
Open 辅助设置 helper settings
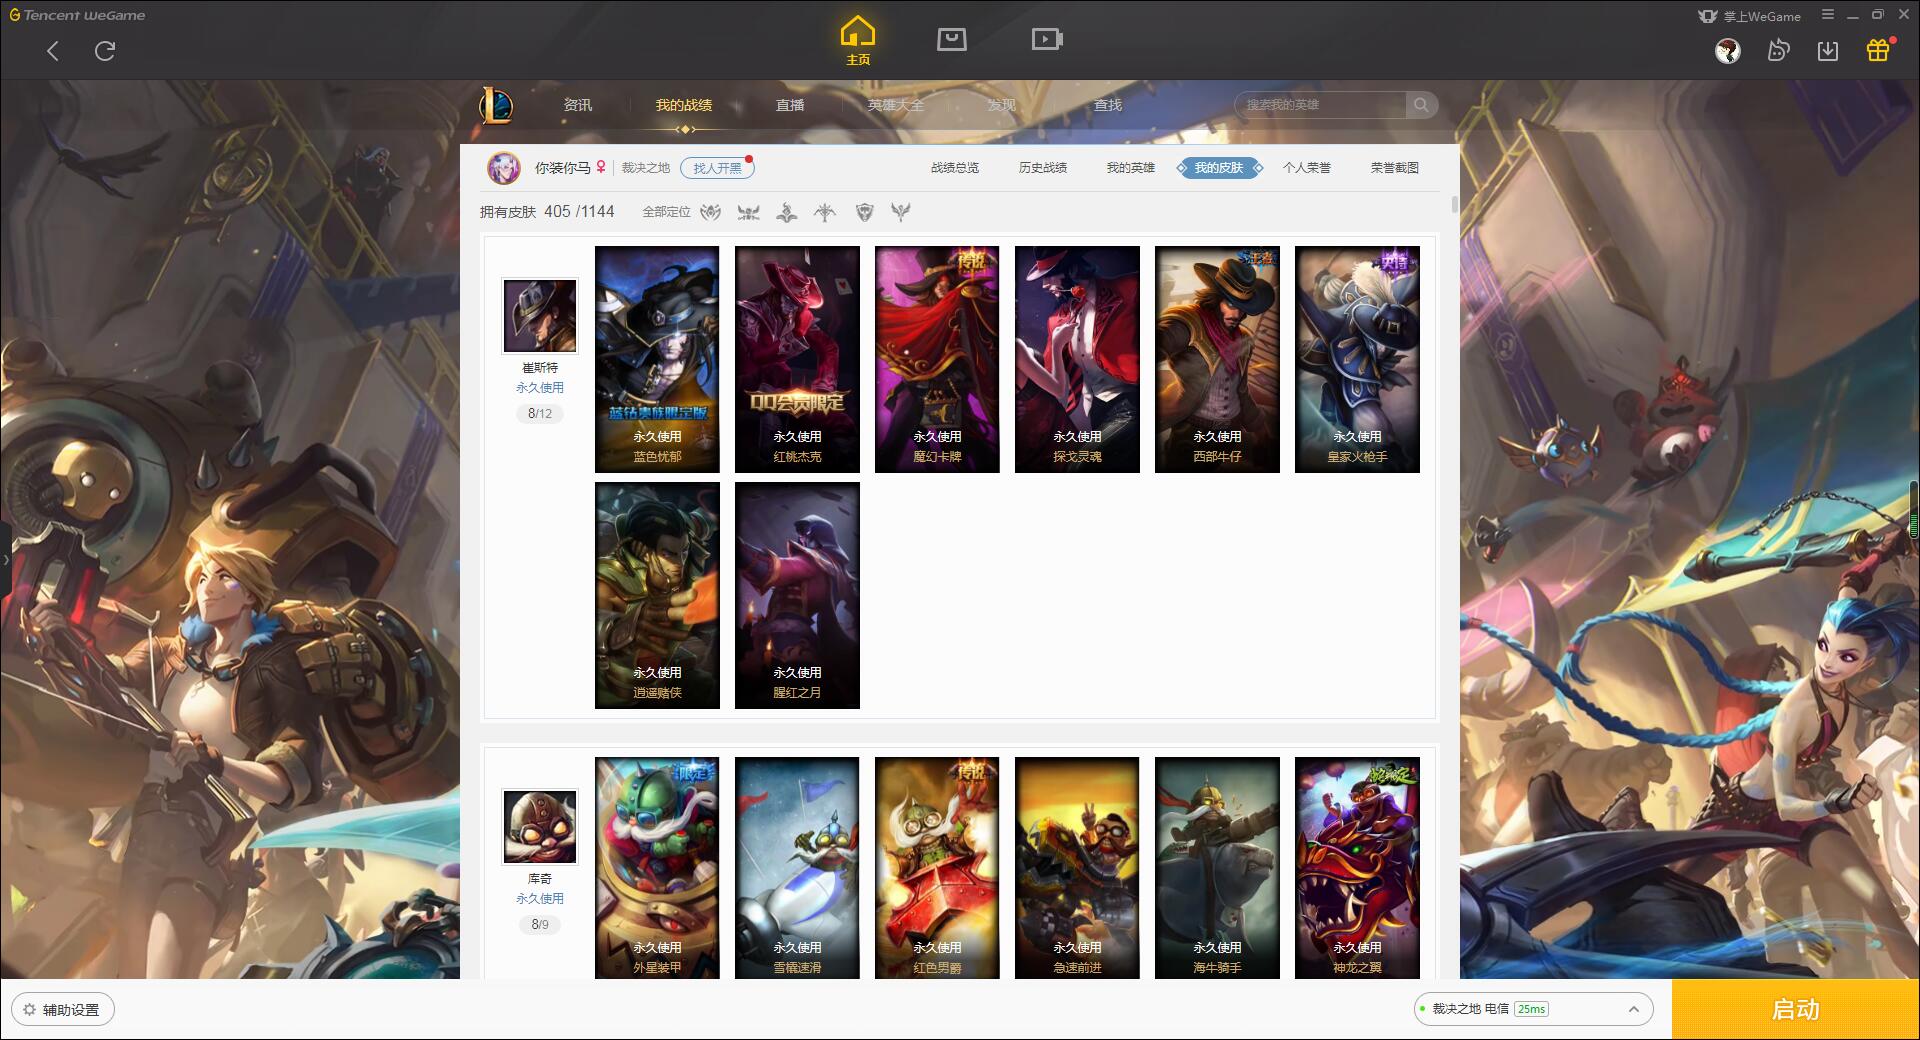(63, 1009)
